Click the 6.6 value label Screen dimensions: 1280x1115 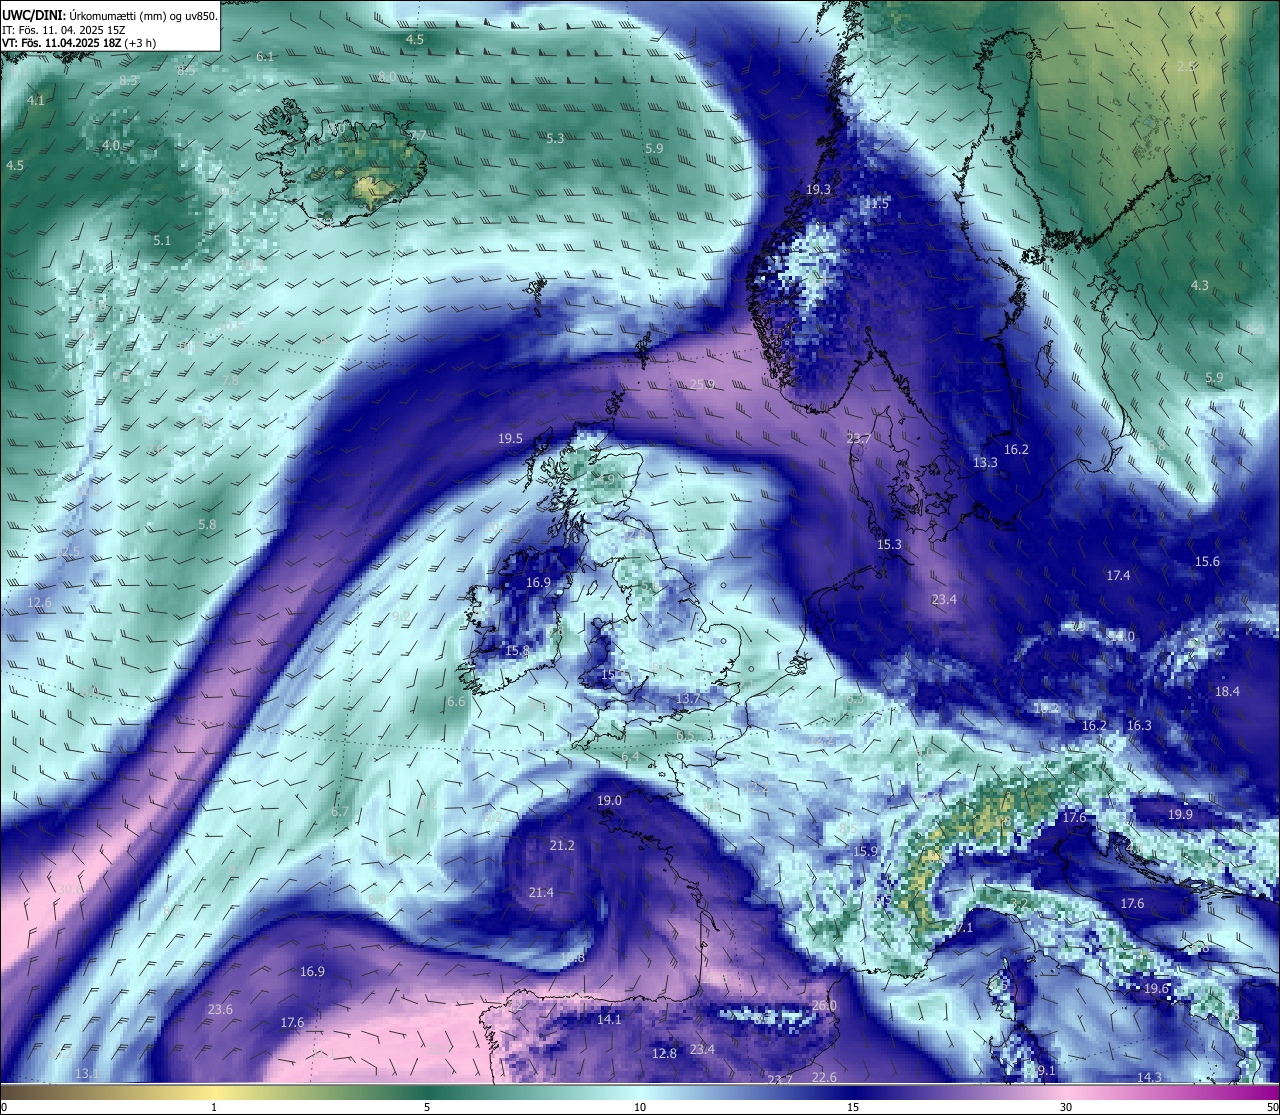456,701
